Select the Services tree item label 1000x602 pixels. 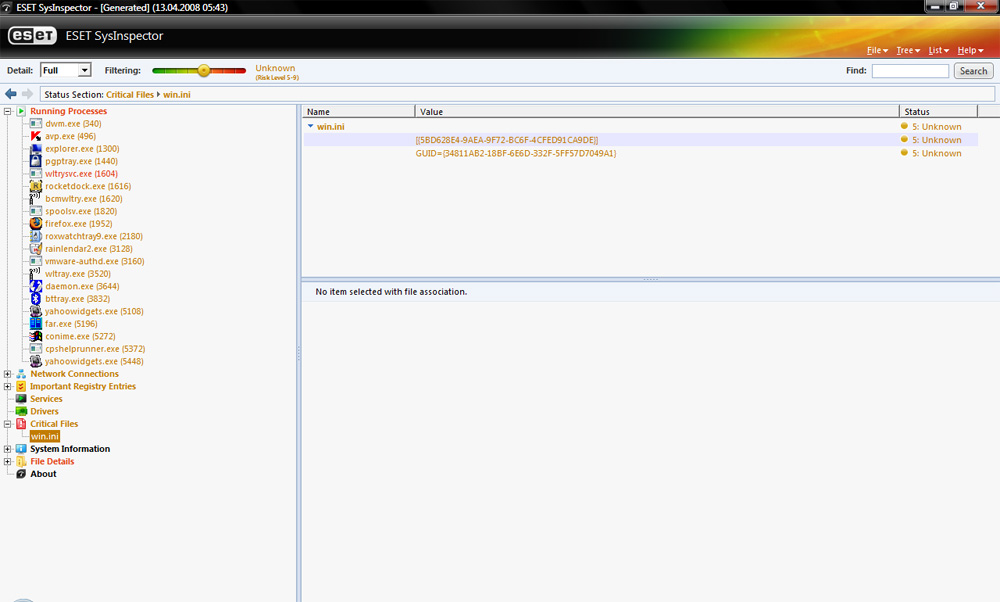point(46,399)
